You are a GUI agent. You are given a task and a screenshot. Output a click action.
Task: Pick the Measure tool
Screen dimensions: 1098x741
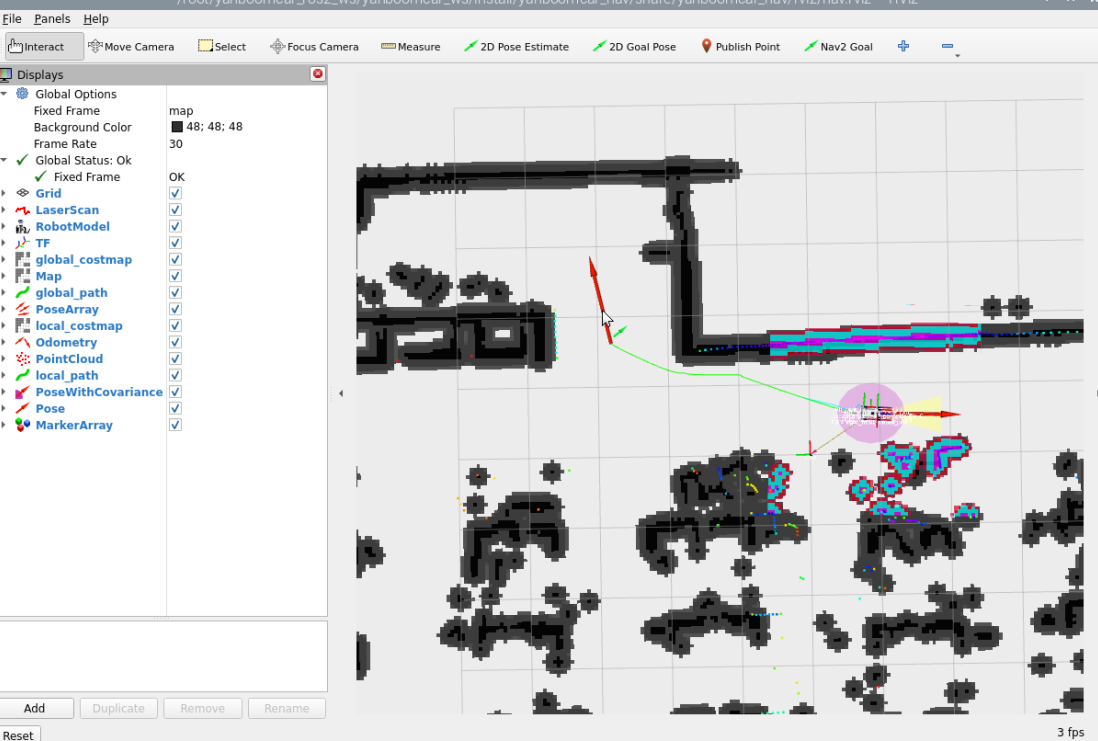tap(410, 47)
